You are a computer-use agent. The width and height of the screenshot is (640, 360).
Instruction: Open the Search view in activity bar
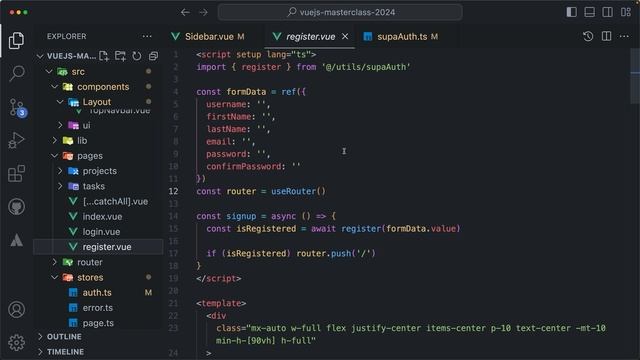click(x=16, y=73)
